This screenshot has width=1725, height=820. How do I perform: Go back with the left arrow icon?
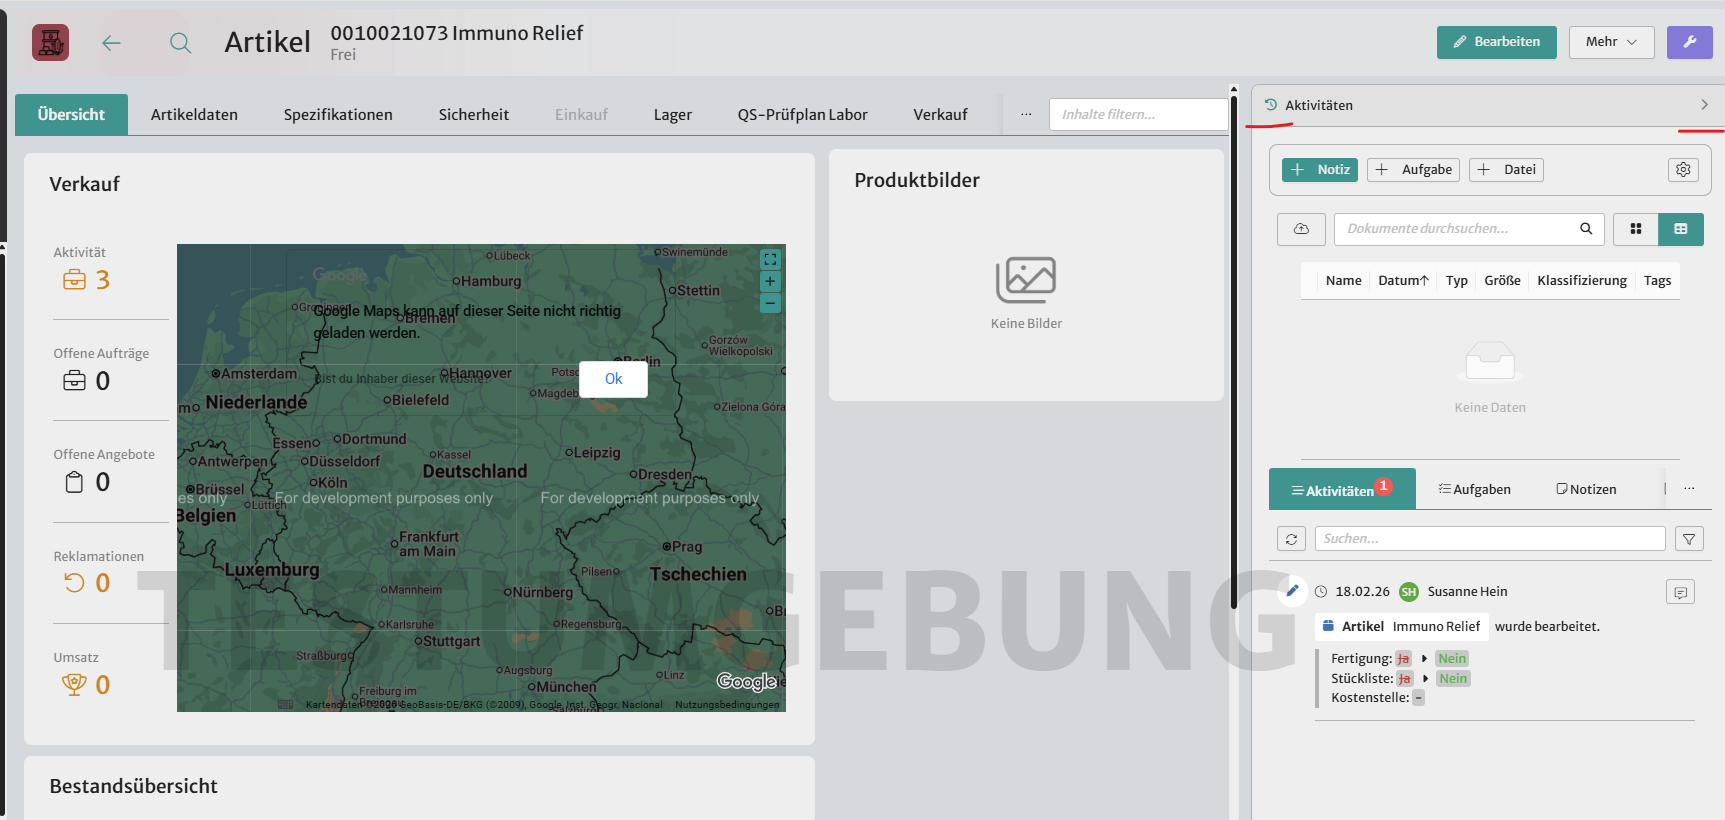111,43
